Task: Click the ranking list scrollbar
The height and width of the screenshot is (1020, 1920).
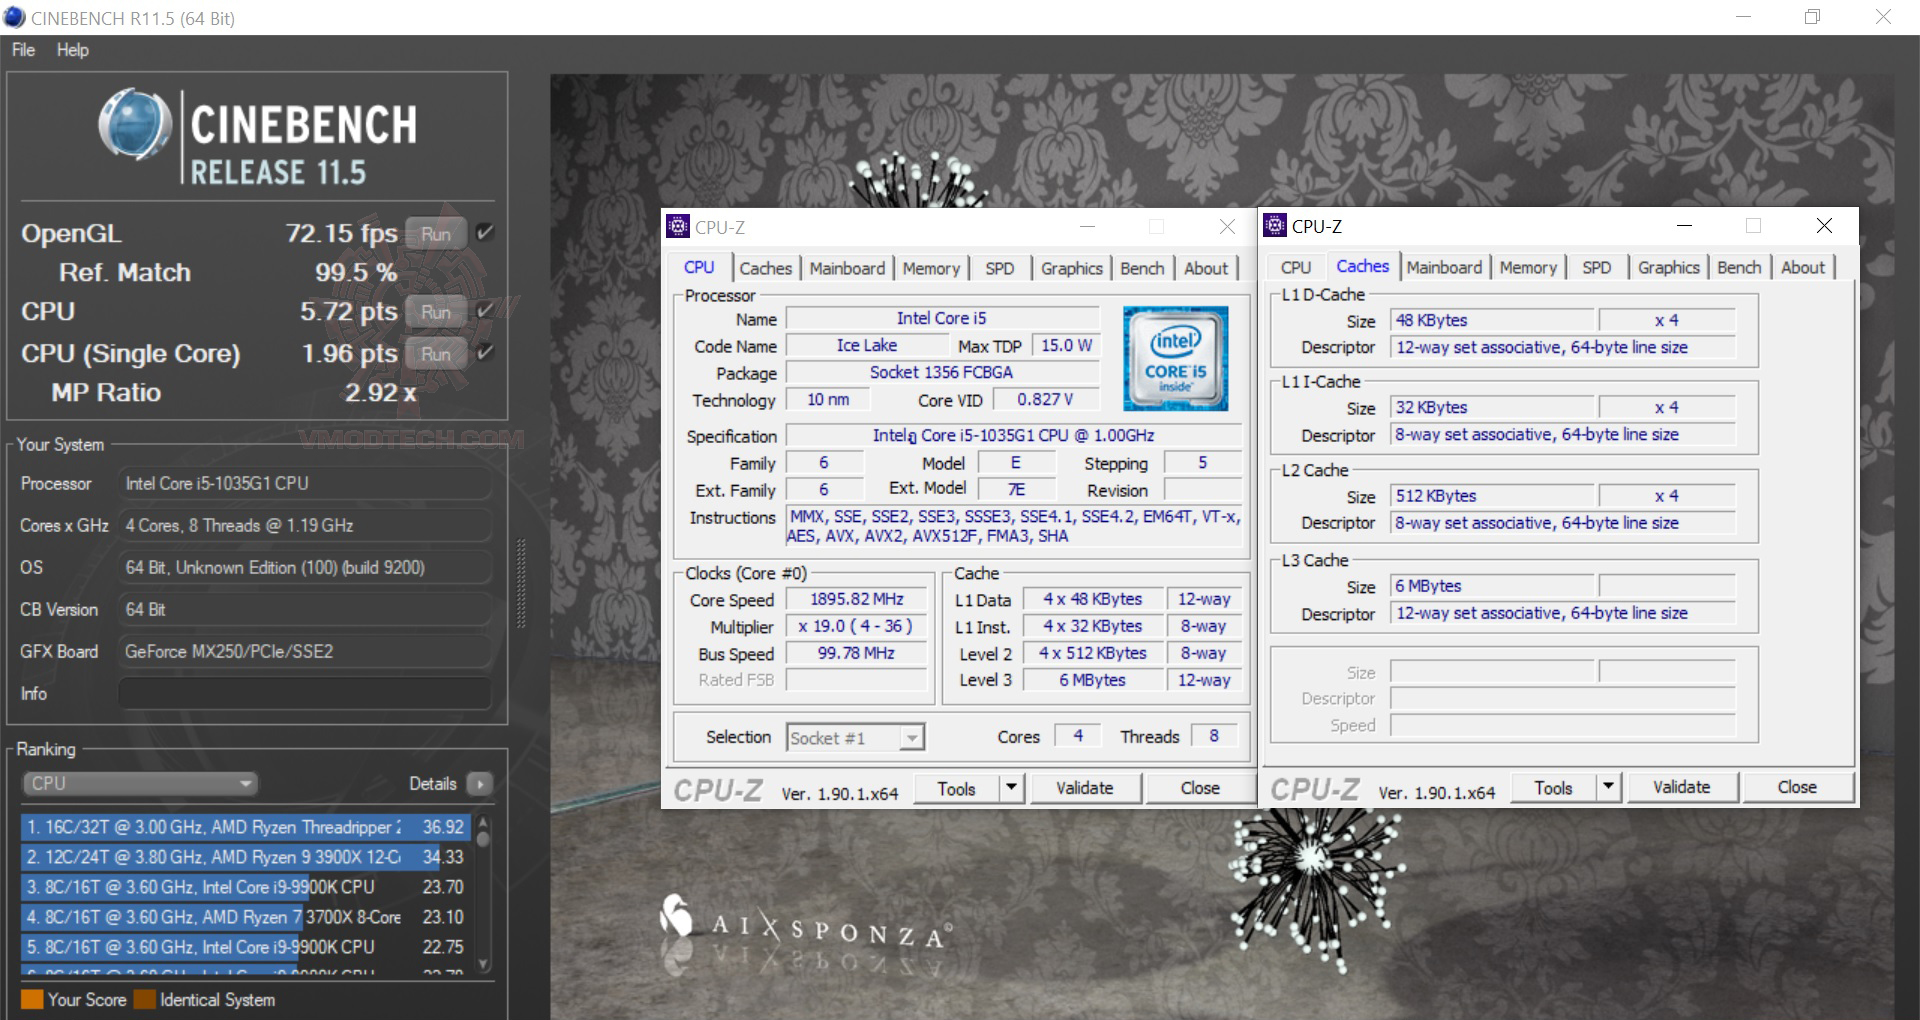Action: 484,892
